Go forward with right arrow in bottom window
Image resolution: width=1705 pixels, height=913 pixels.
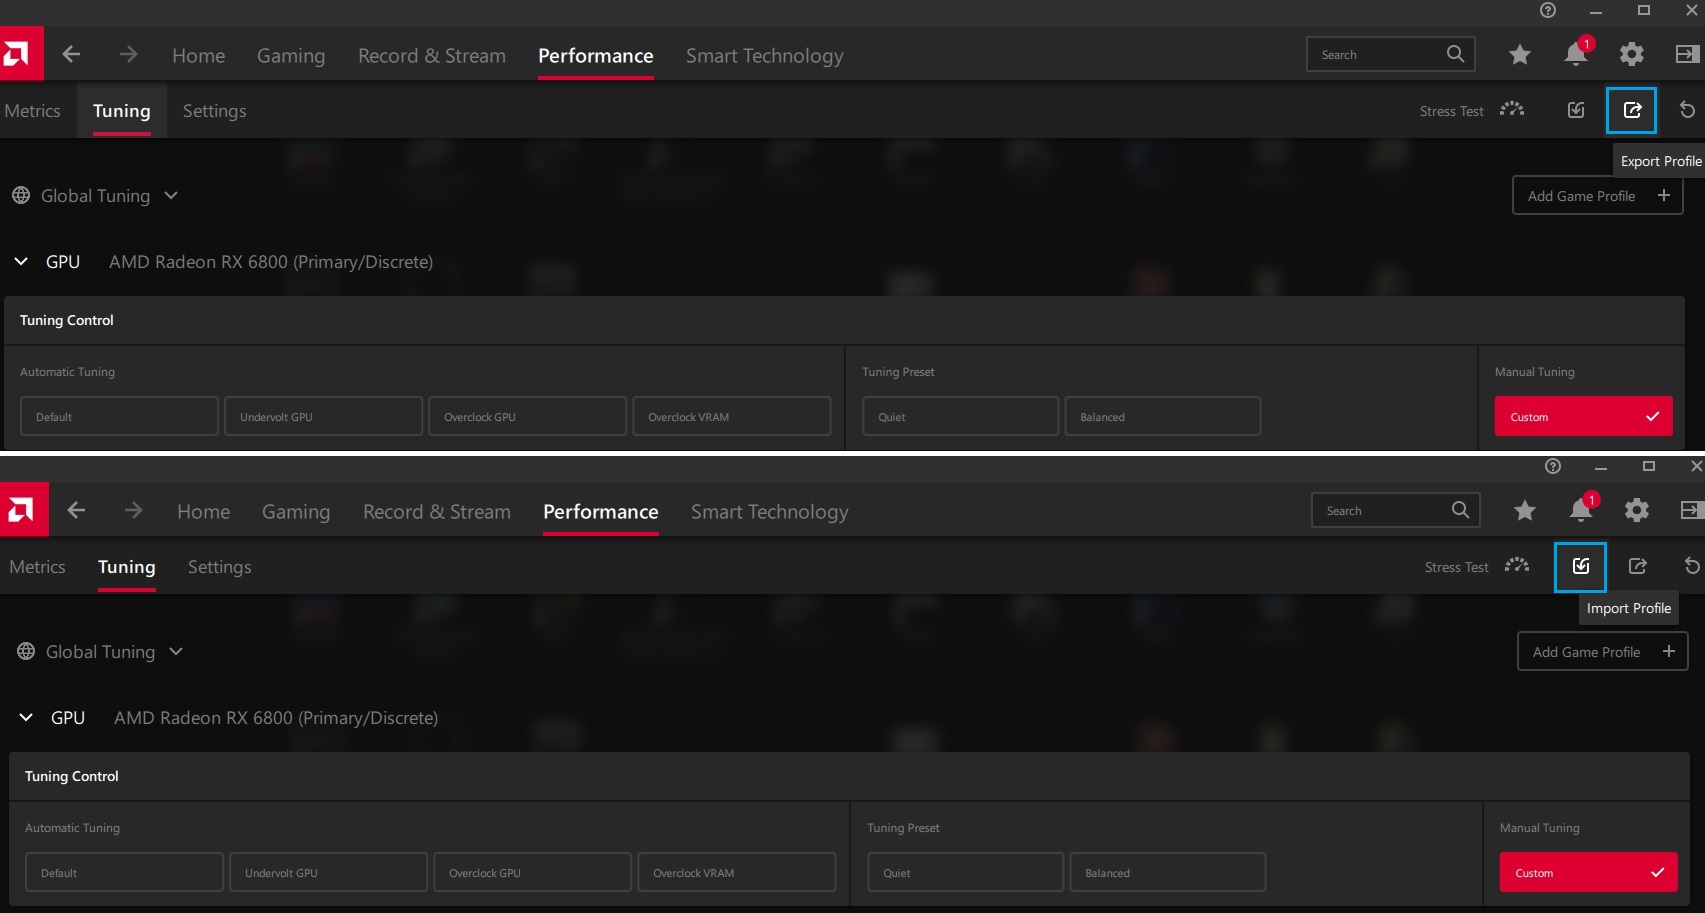point(133,510)
